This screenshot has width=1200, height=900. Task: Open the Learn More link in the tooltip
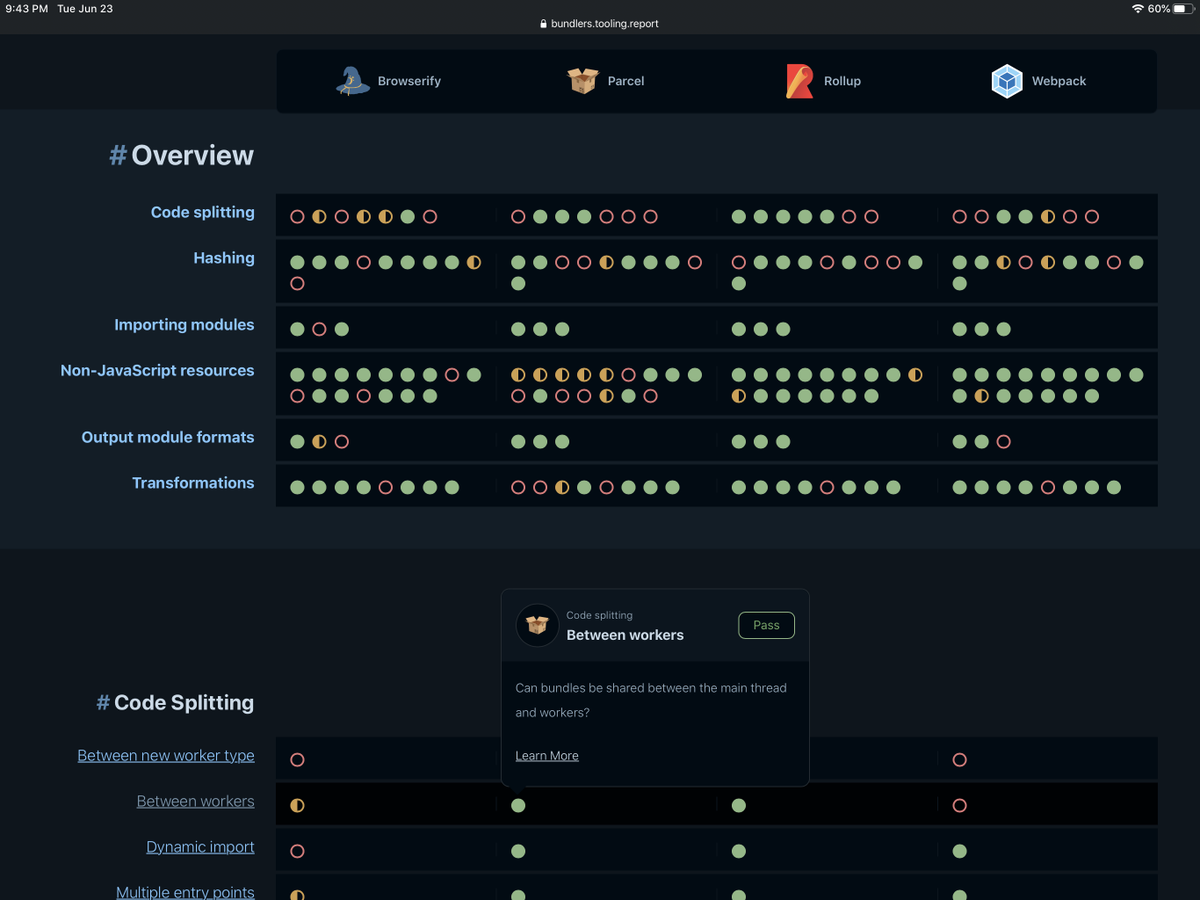546,755
